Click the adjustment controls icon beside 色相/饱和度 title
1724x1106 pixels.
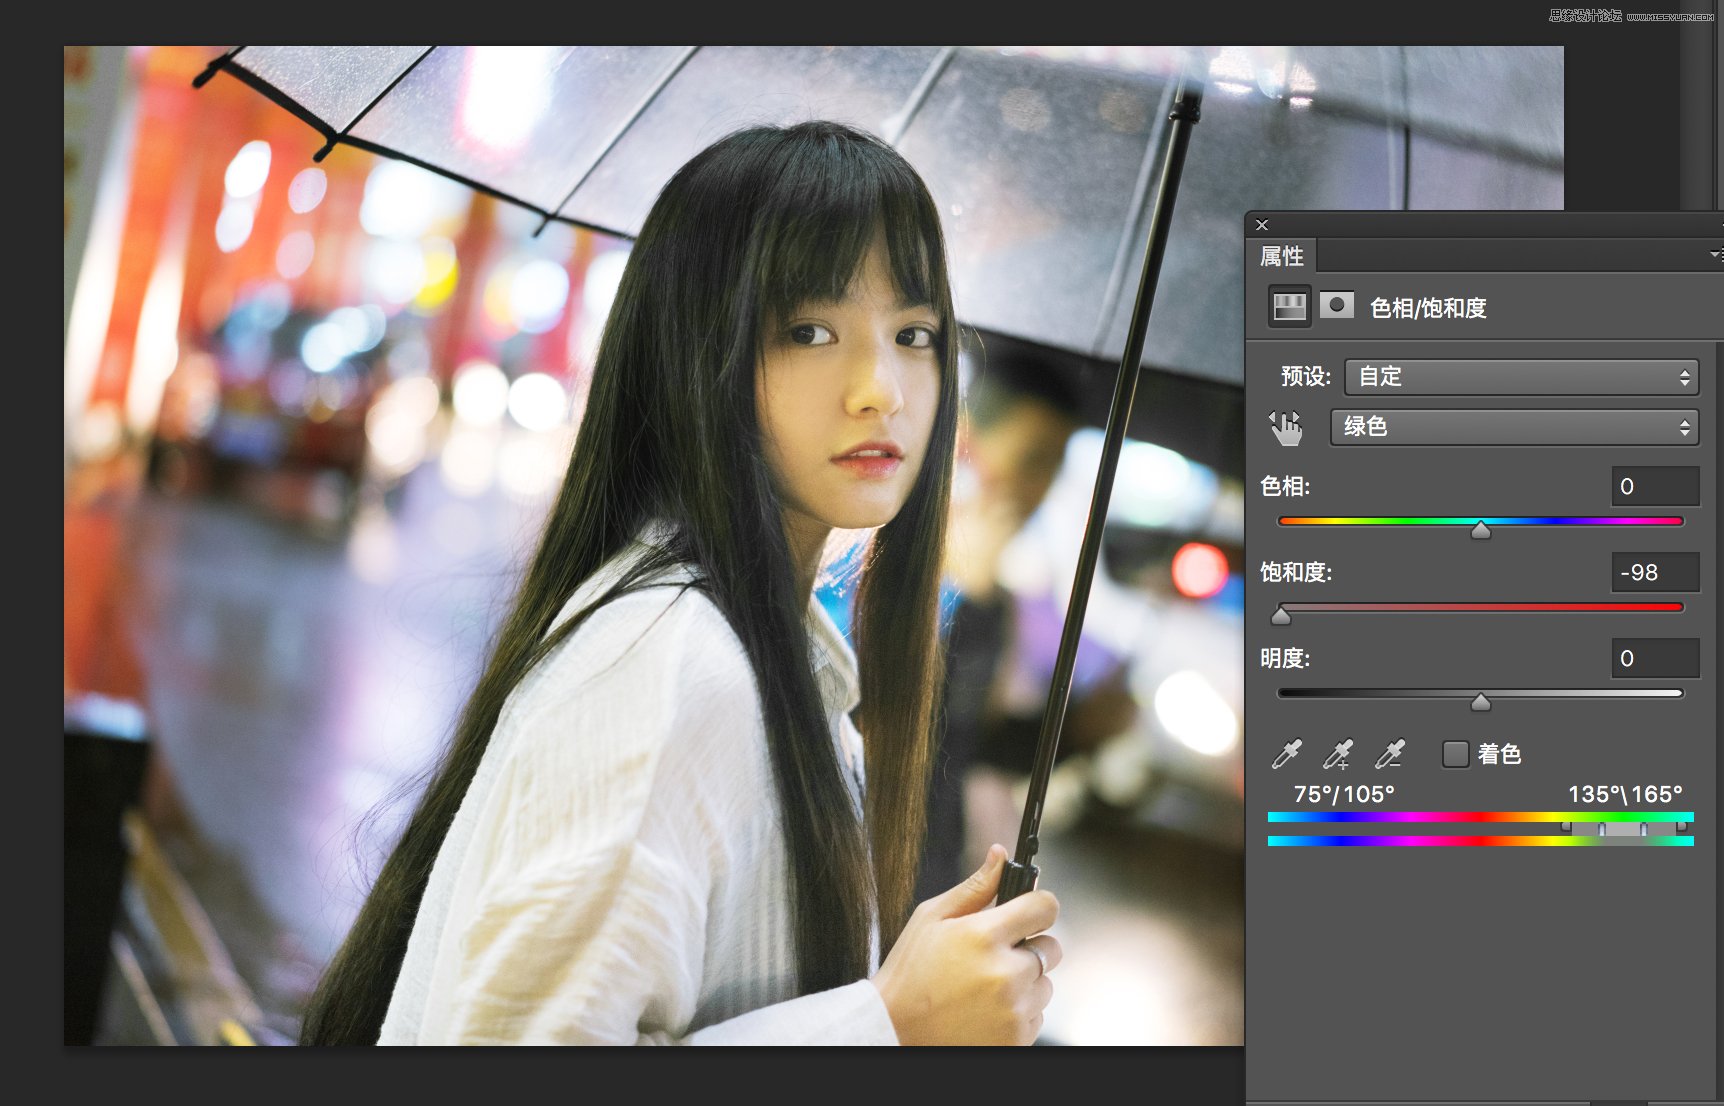pos(1290,307)
